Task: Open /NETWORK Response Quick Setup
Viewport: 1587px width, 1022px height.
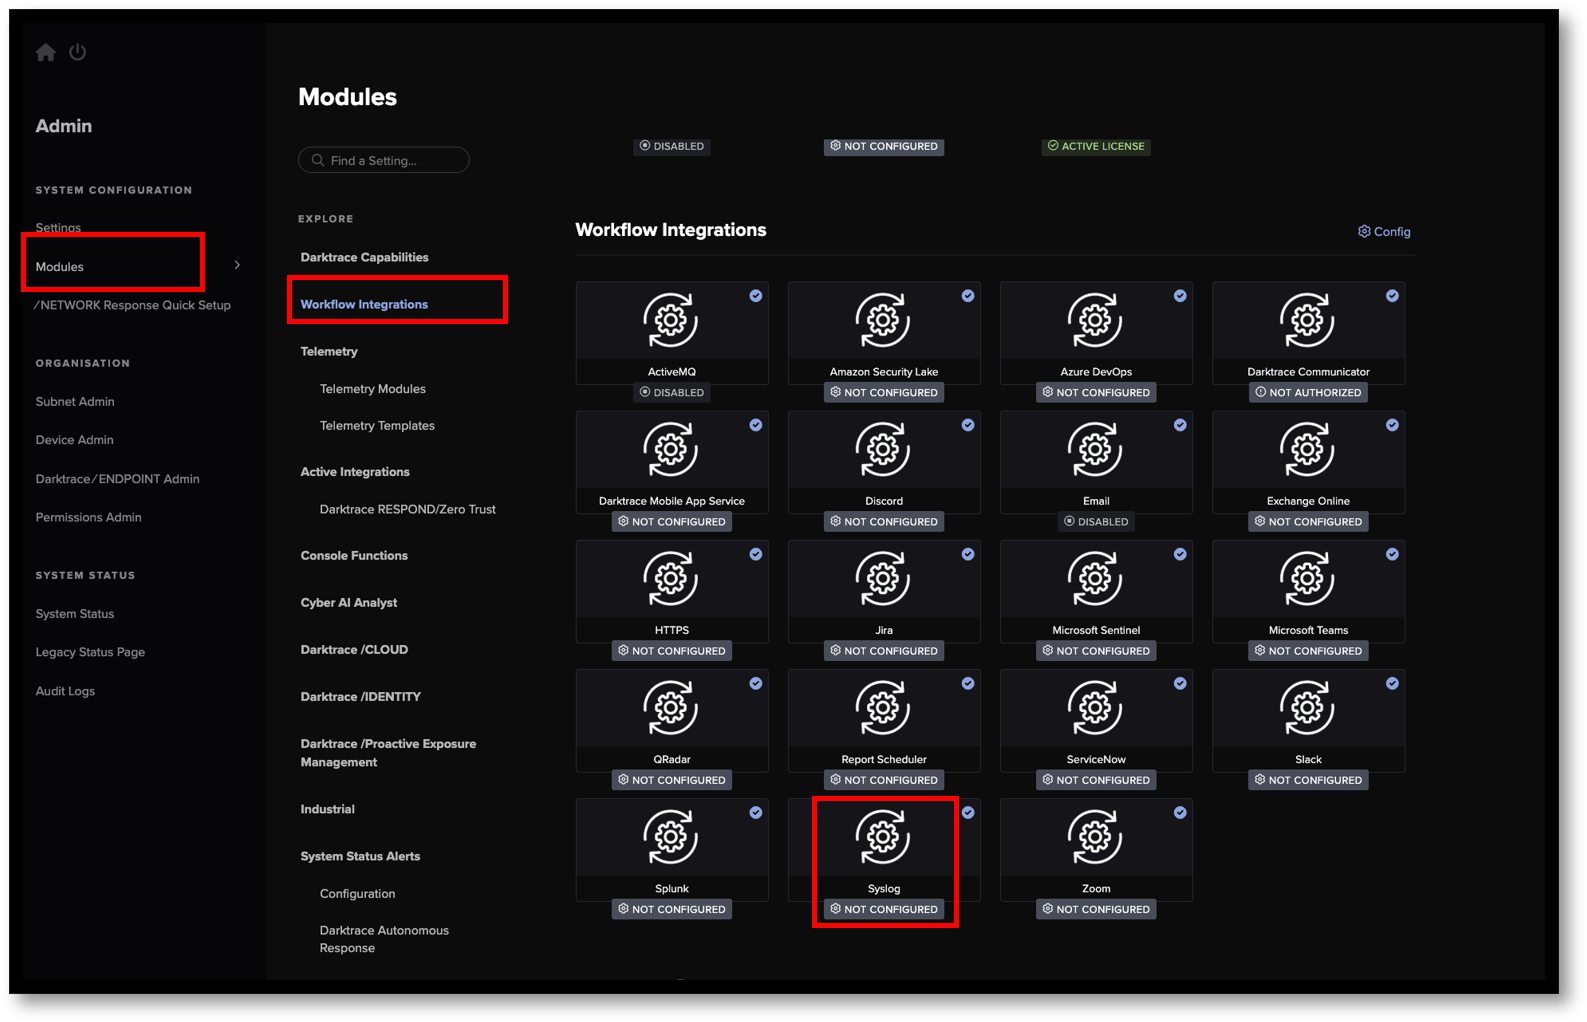Action: (x=132, y=305)
